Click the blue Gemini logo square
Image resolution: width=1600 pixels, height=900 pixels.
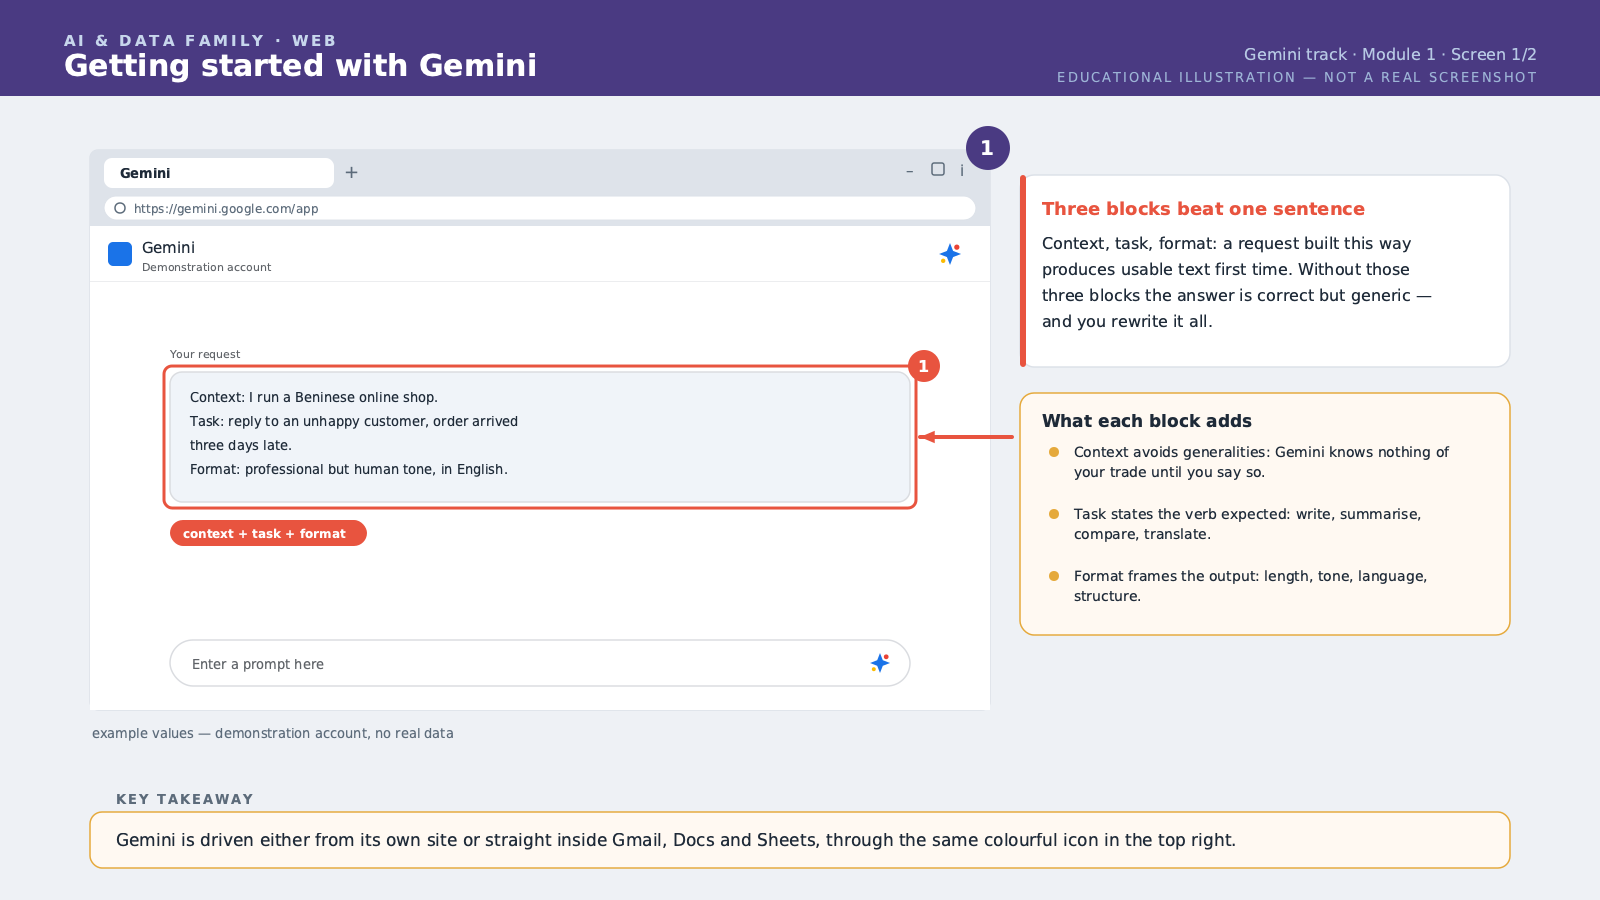[120, 254]
